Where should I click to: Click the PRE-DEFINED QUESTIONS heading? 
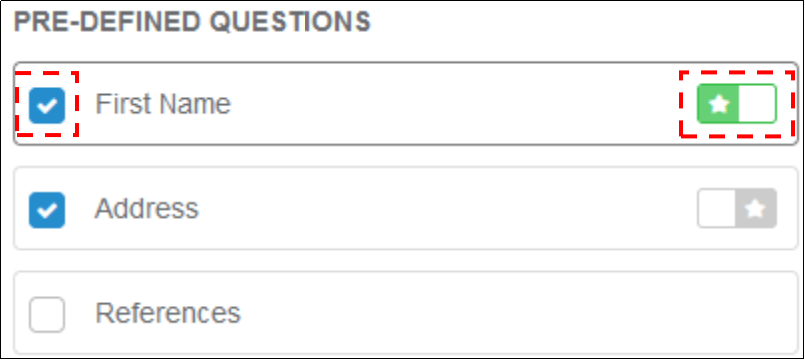[192, 22]
